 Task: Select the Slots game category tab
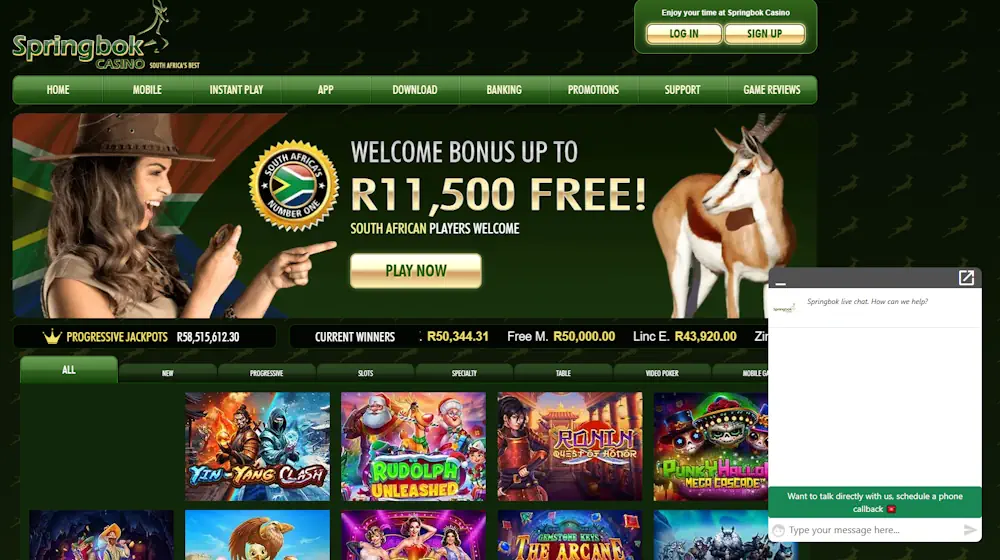click(365, 373)
